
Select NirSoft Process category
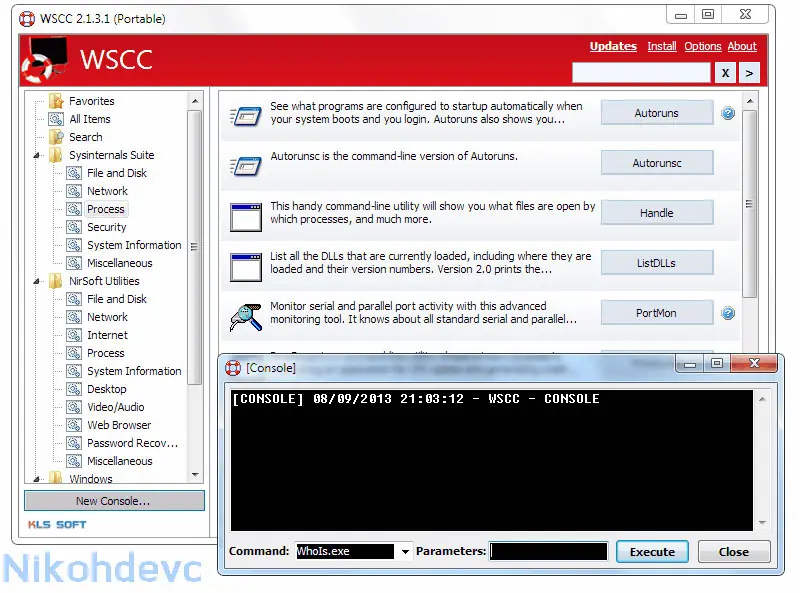106,353
